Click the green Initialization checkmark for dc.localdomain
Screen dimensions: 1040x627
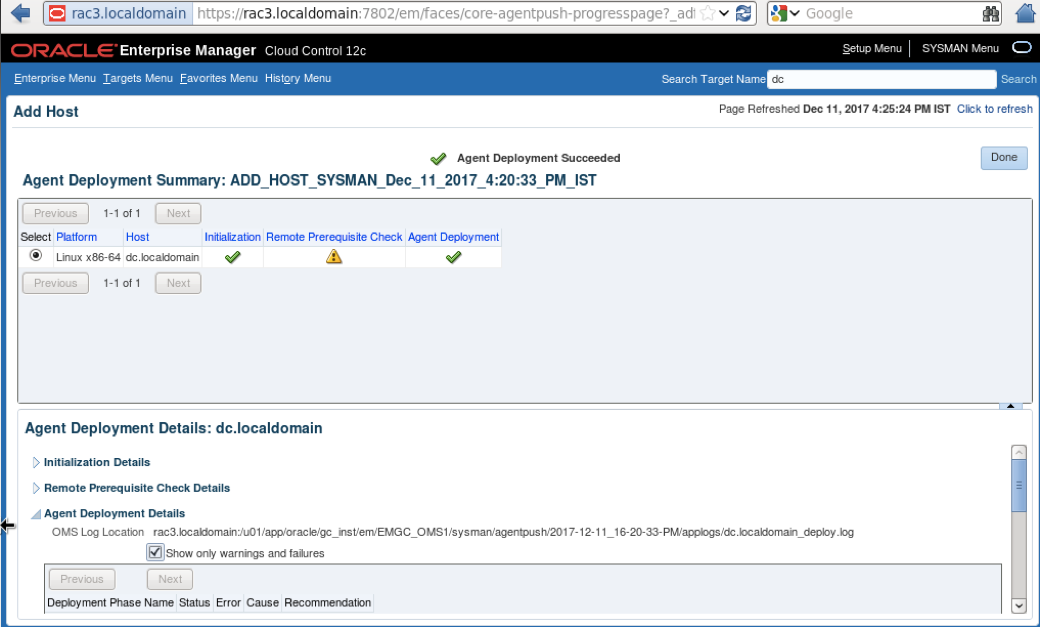pos(232,257)
